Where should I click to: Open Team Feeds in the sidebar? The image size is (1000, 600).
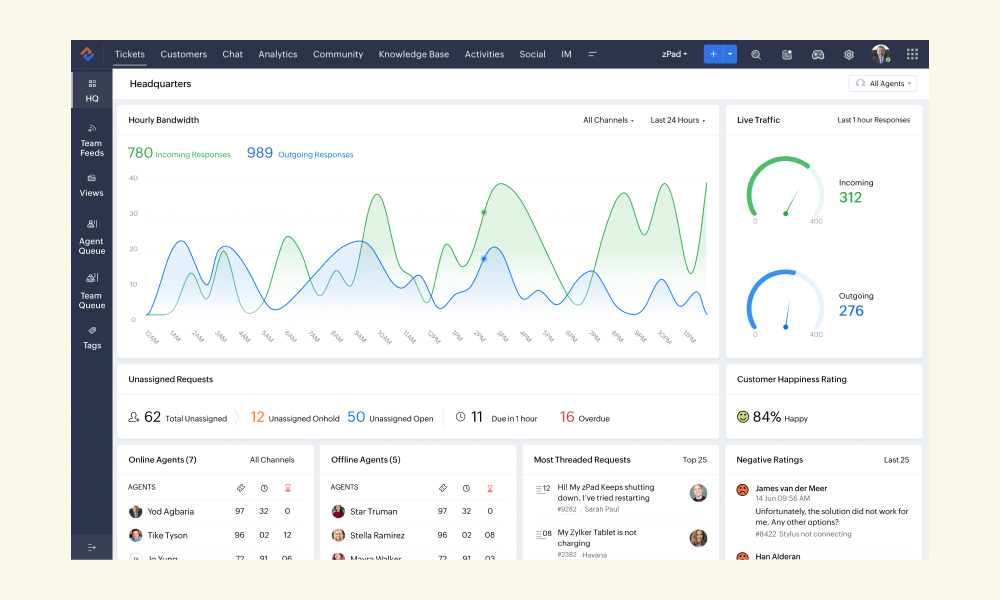[x=92, y=141]
